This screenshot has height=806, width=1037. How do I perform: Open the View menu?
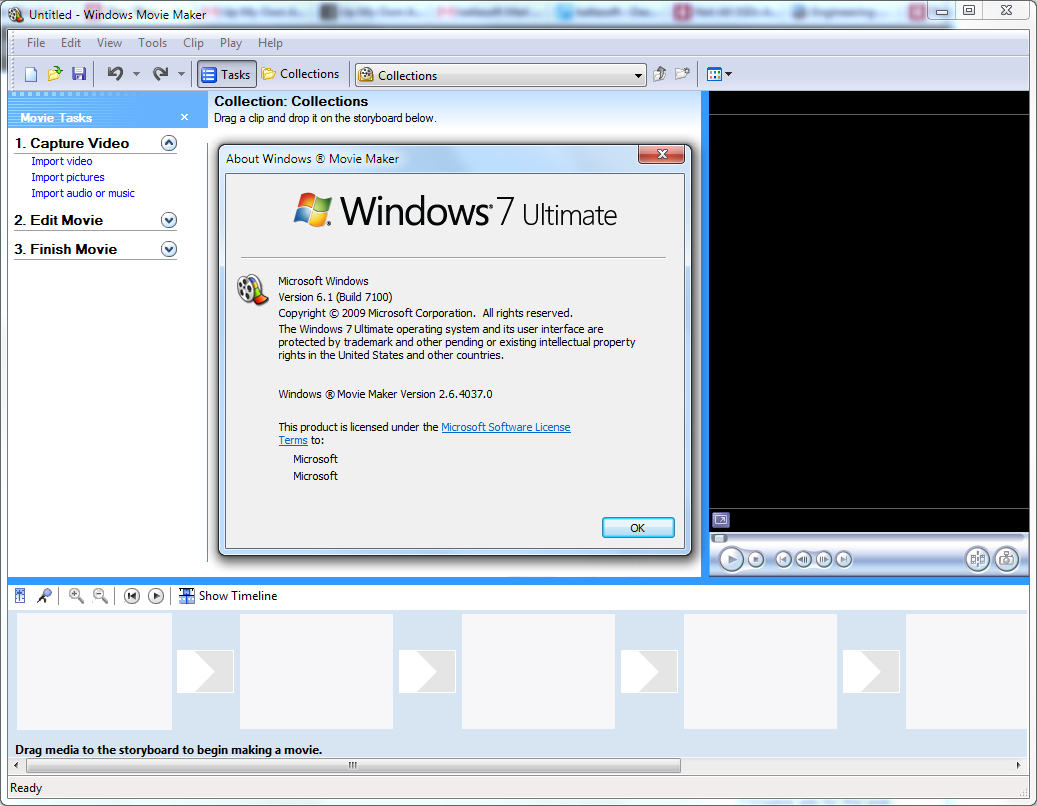point(109,43)
